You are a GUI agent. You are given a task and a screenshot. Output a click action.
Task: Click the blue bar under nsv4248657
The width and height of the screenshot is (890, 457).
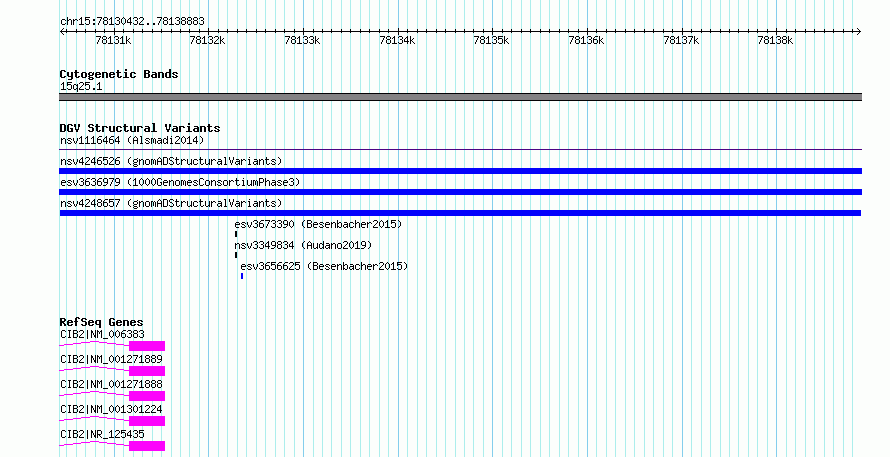tap(460, 213)
